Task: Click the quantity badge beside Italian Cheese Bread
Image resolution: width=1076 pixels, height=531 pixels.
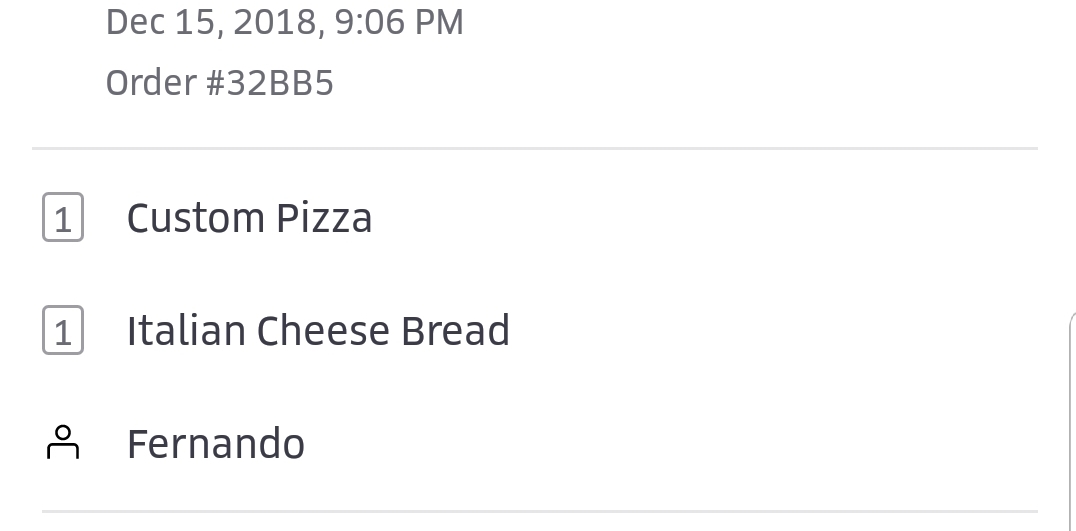Action: point(63,331)
